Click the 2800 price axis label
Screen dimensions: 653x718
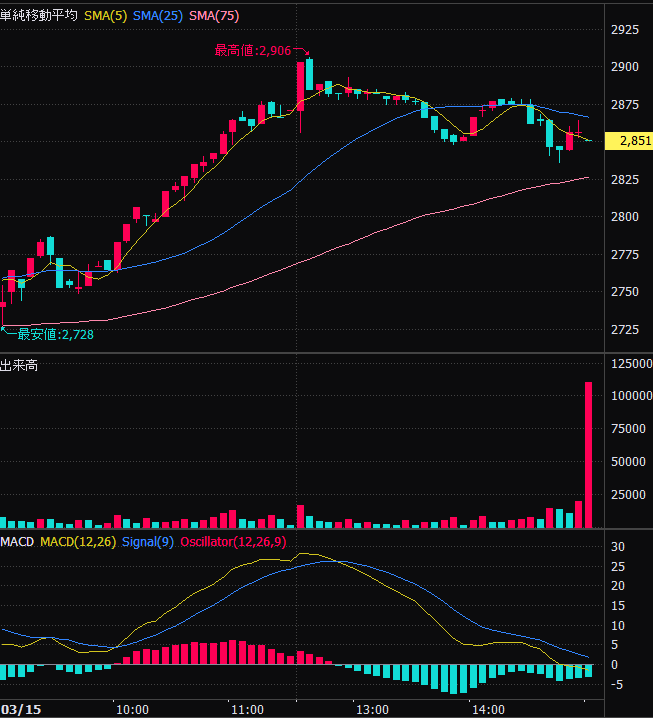point(625,217)
